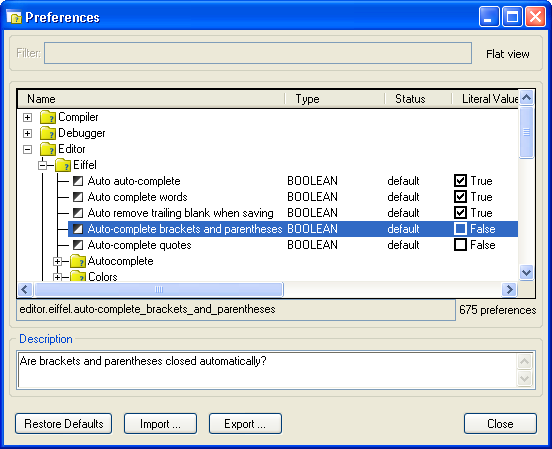Click the Compiler folder icon
The width and height of the screenshot is (552, 449).
point(48,117)
